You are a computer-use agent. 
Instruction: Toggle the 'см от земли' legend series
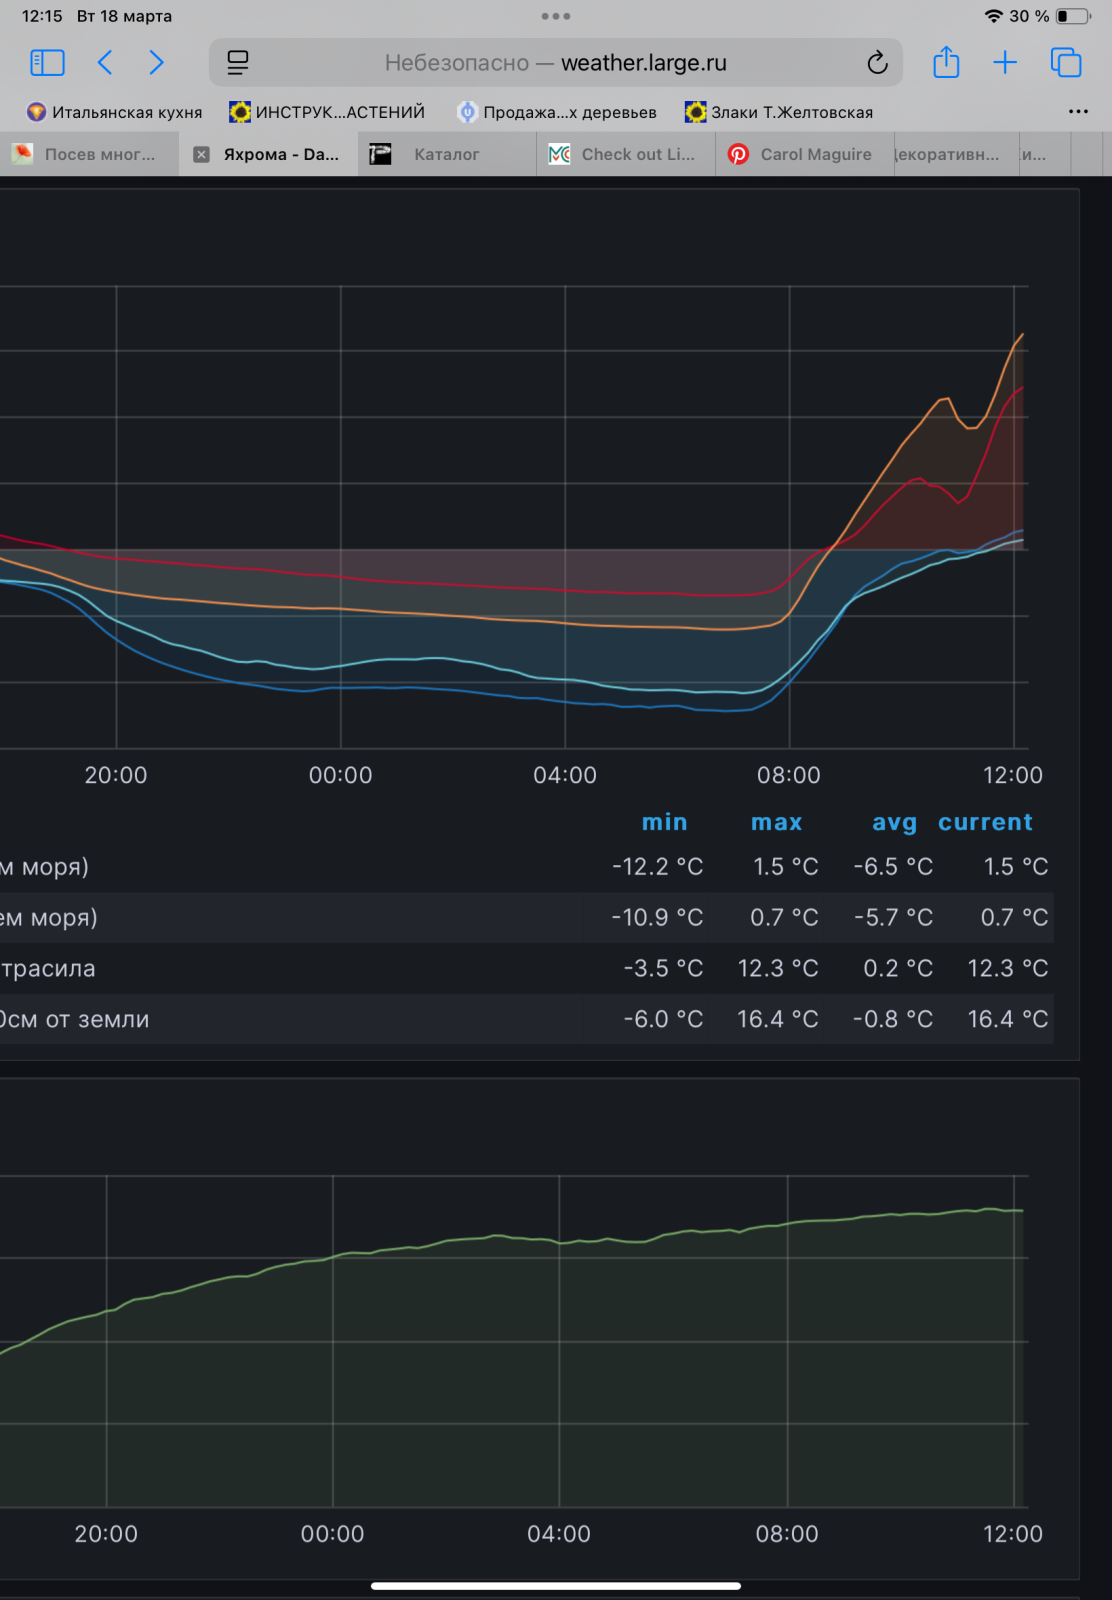pos(74,1019)
